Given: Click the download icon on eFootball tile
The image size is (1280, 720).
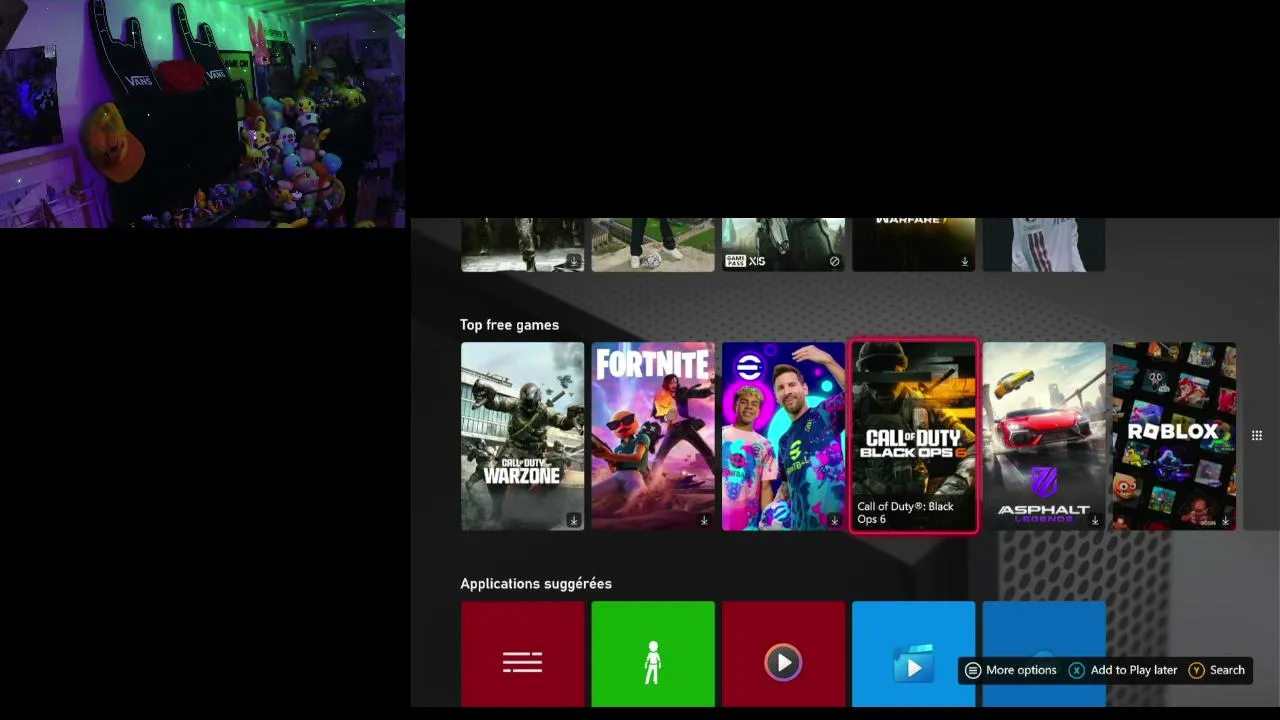Looking at the screenshot, I should click(834, 520).
